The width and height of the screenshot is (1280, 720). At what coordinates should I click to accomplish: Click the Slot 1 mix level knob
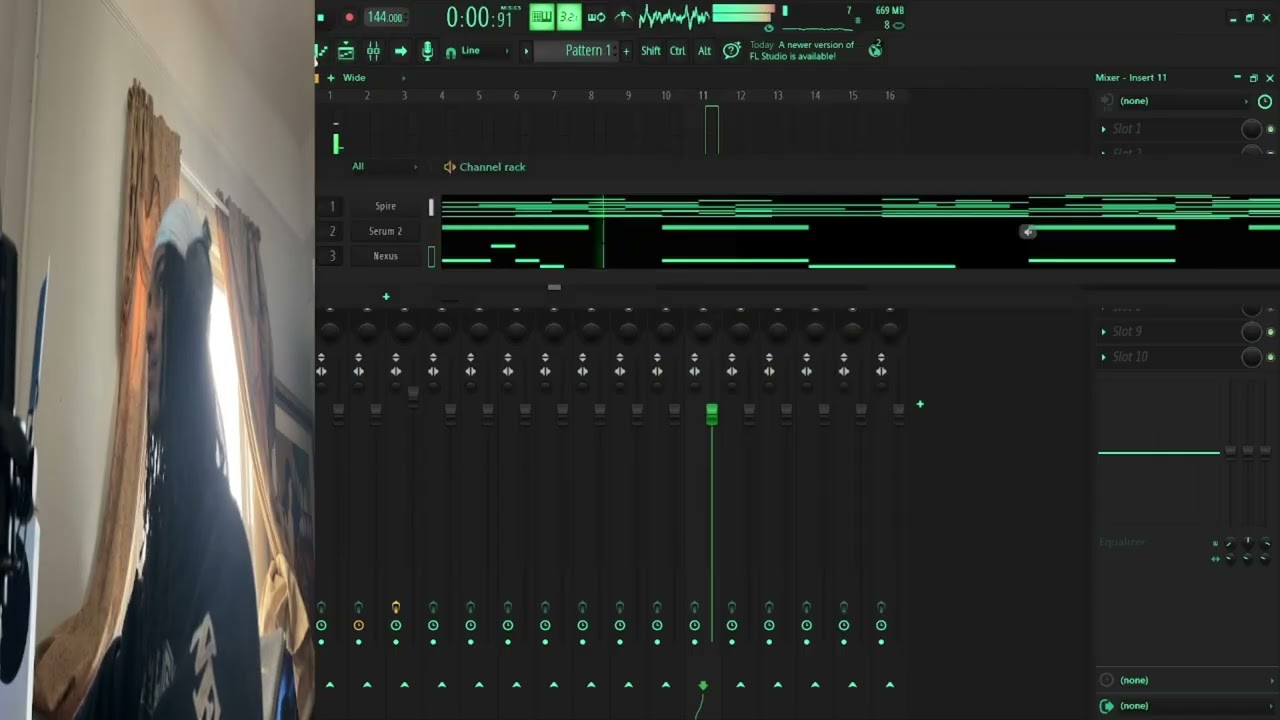coord(1251,129)
